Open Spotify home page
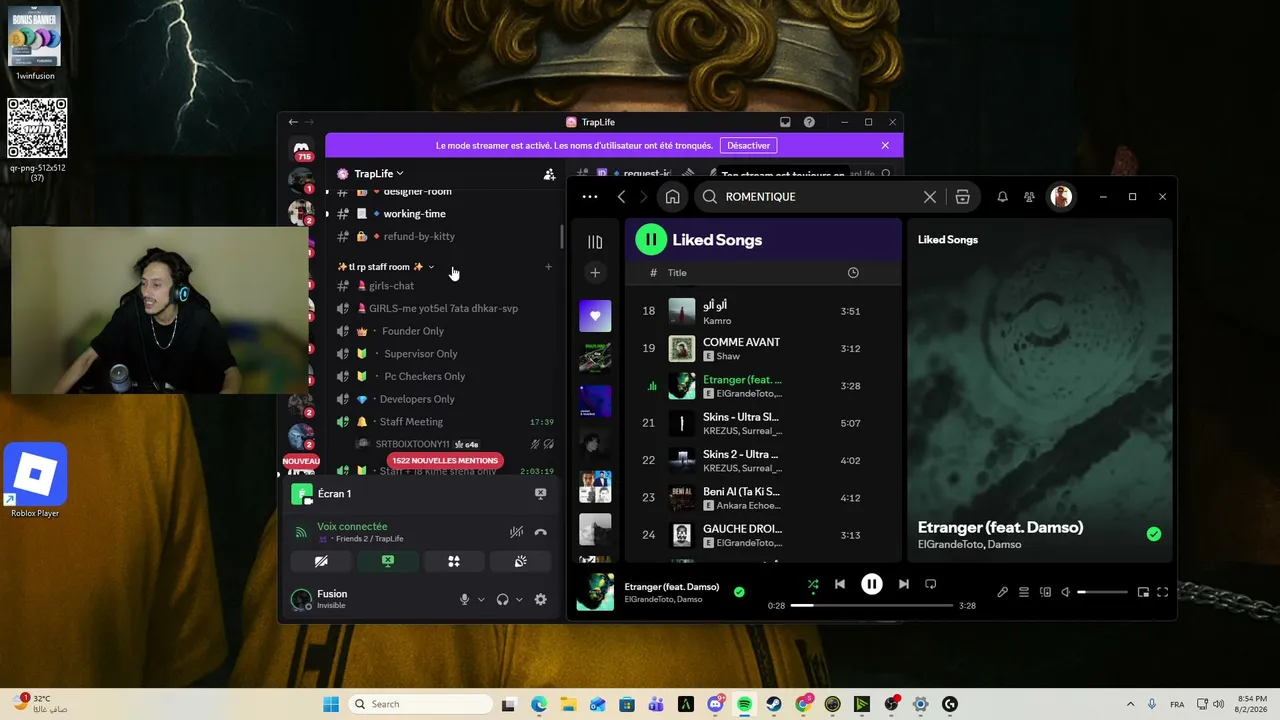Image resolution: width=1280 pixels, height=720 pixels. tap(672, 197)
